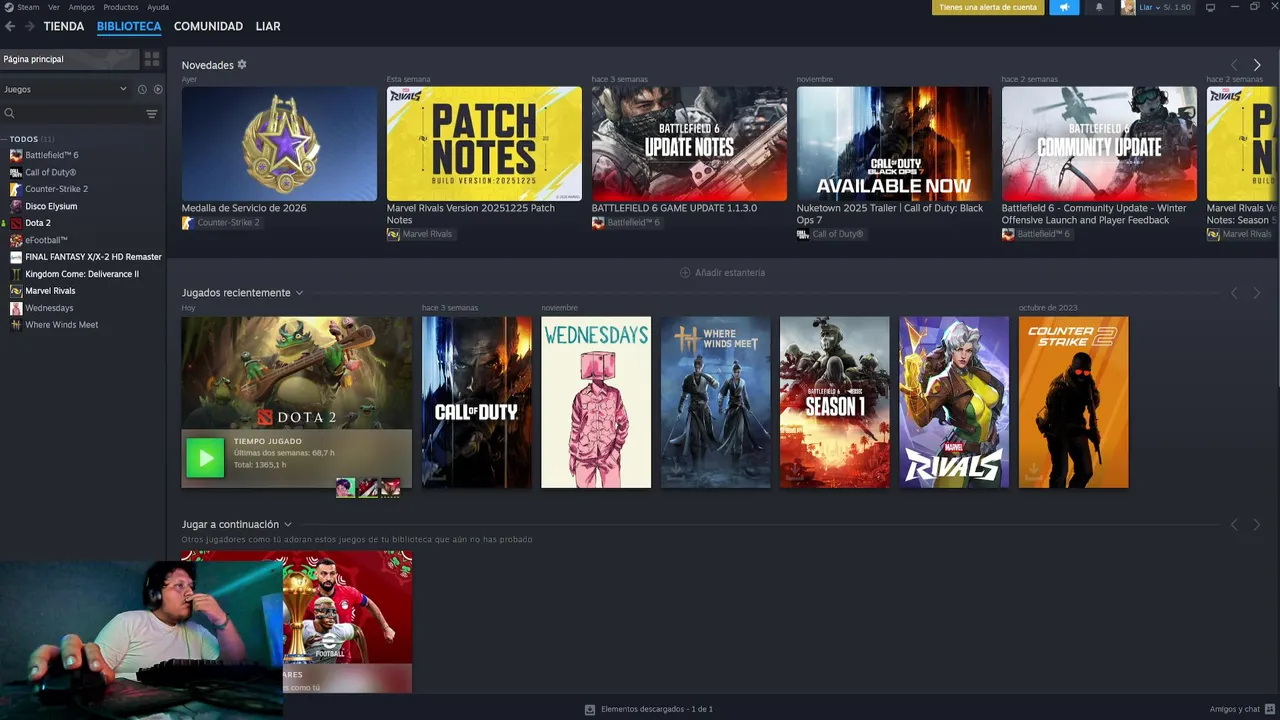Click the Battlefield 6 icon in game list

click(x=16, y=155)
